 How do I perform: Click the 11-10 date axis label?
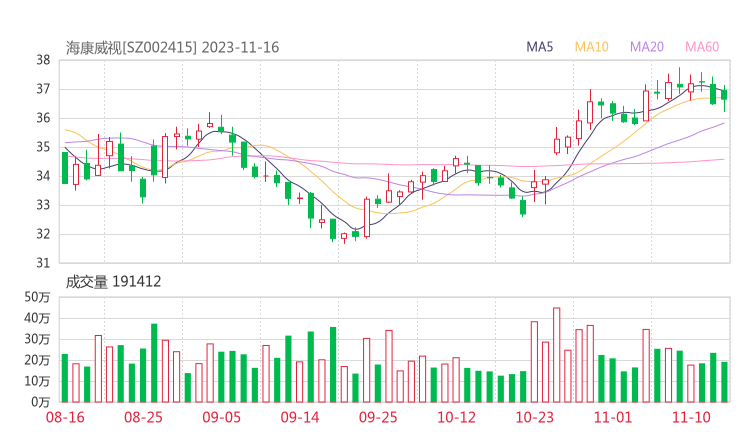pos(691,416)
